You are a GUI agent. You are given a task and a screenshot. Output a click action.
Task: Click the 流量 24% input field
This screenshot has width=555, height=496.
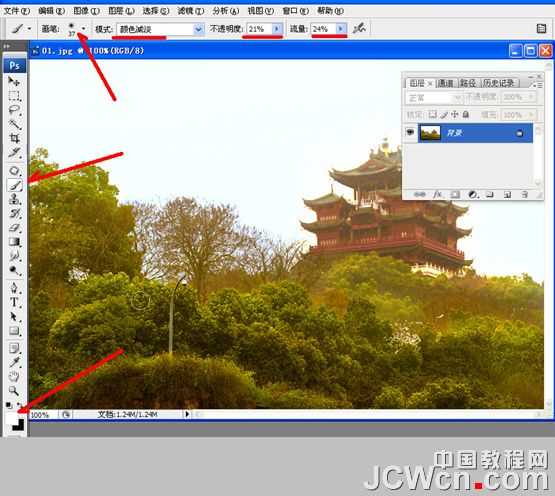(323, 29)
